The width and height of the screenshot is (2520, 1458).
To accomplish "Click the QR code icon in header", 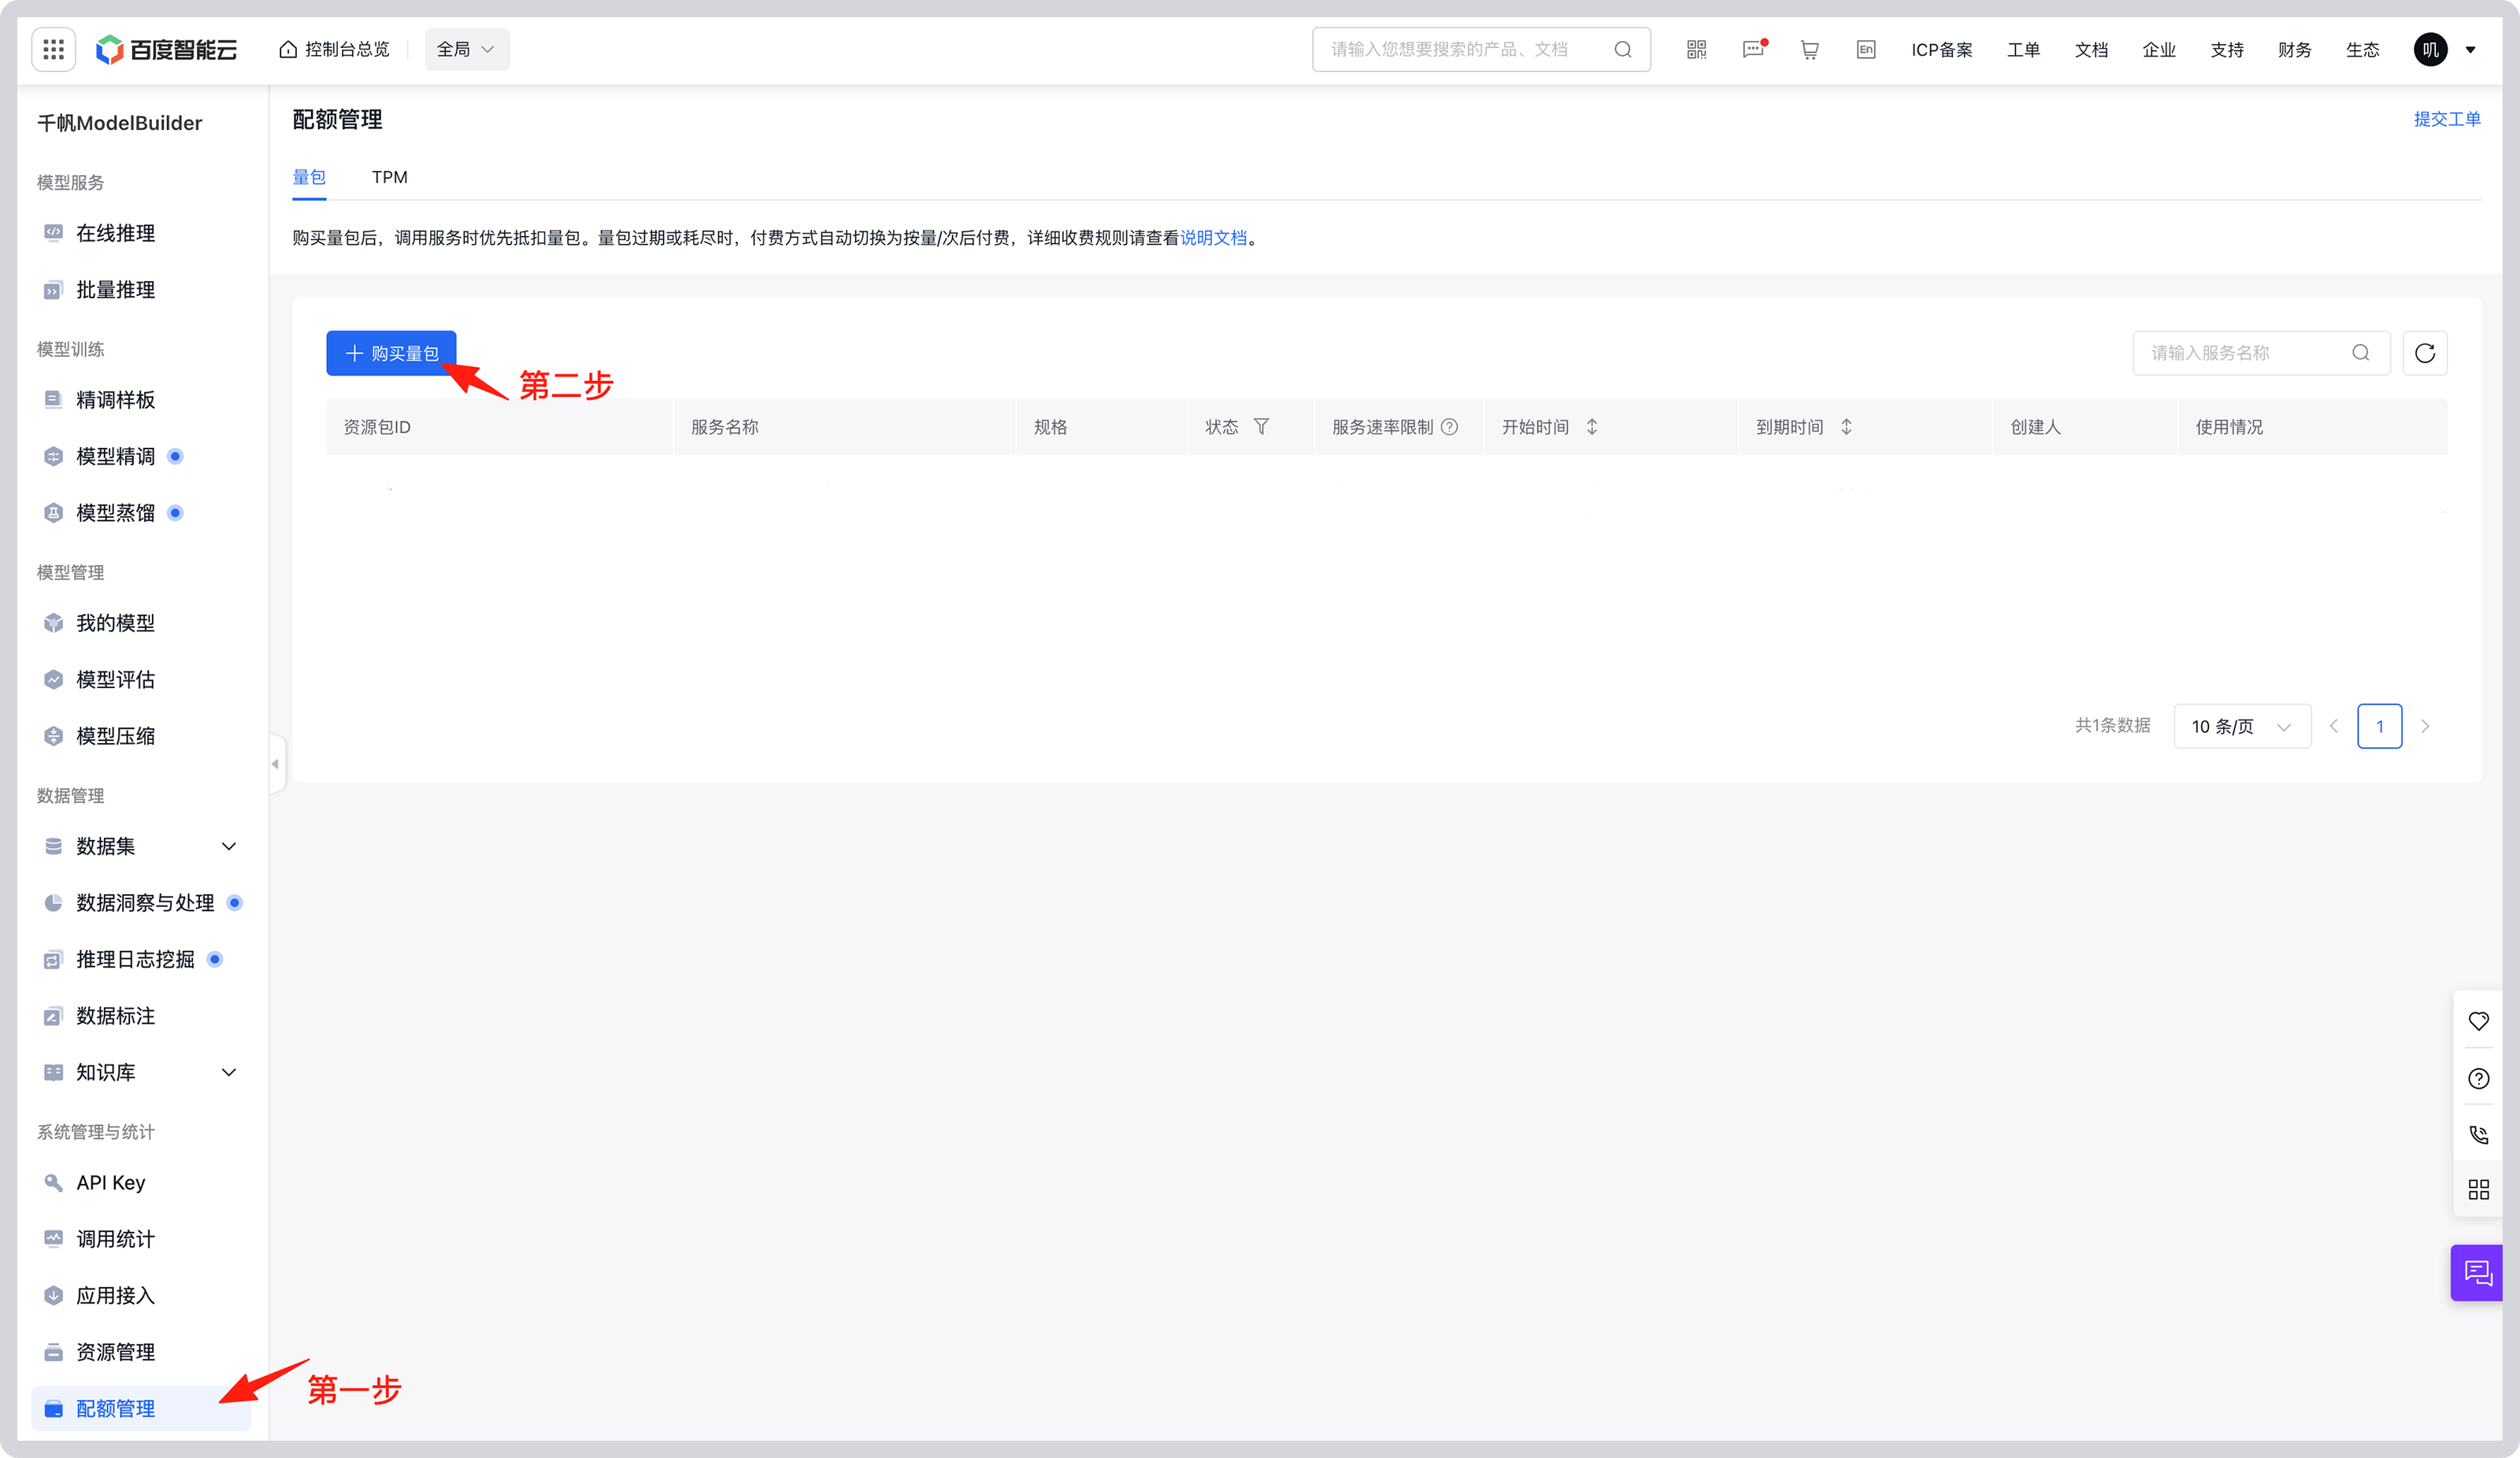I will [1696, 49].
